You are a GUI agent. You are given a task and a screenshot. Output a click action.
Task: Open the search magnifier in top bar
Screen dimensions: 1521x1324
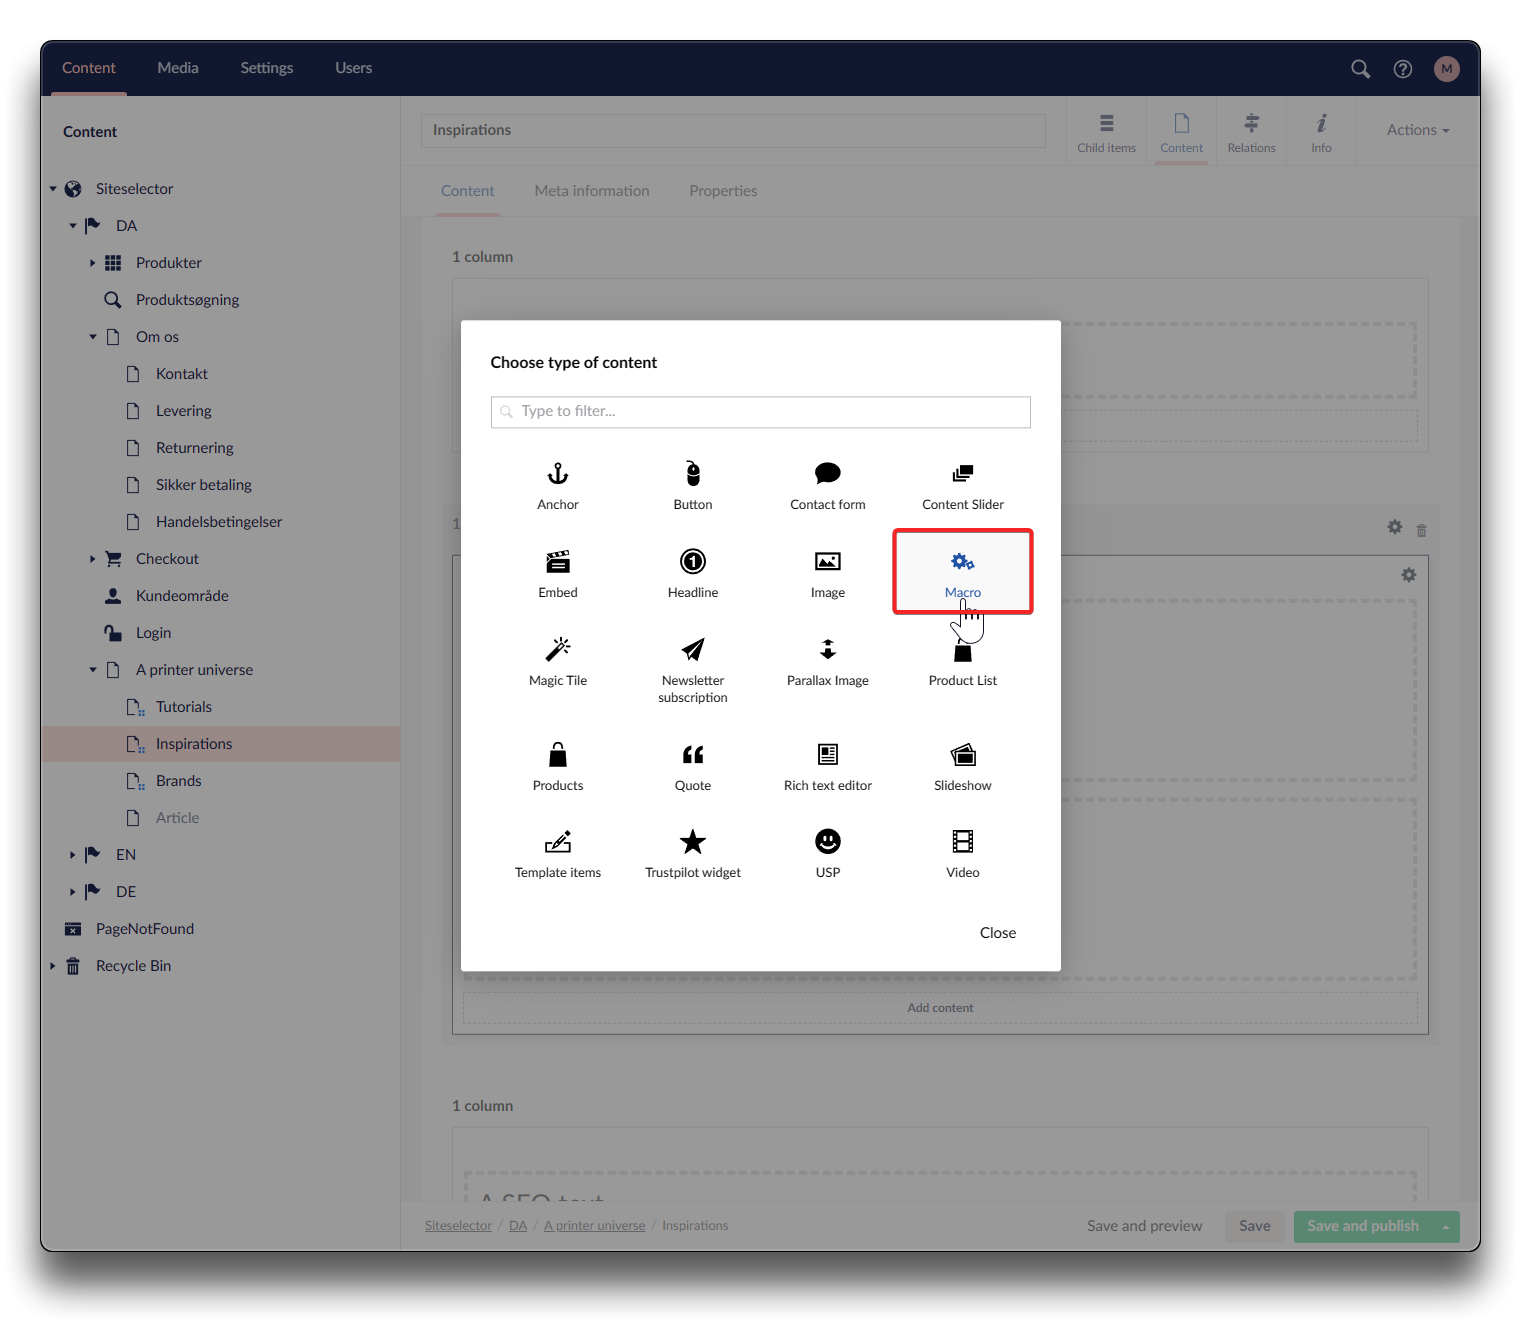point(1360,69)
